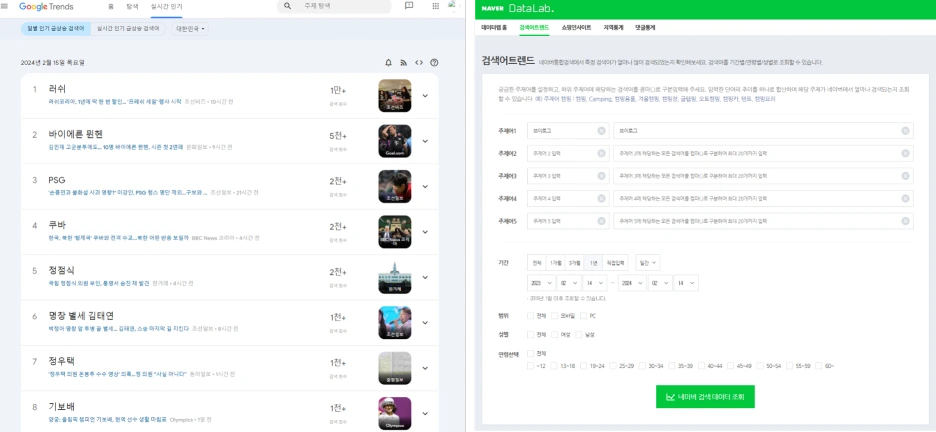Clear the 주제어4 topic name field
The image size is (936, 432).
tap(601, 198)
